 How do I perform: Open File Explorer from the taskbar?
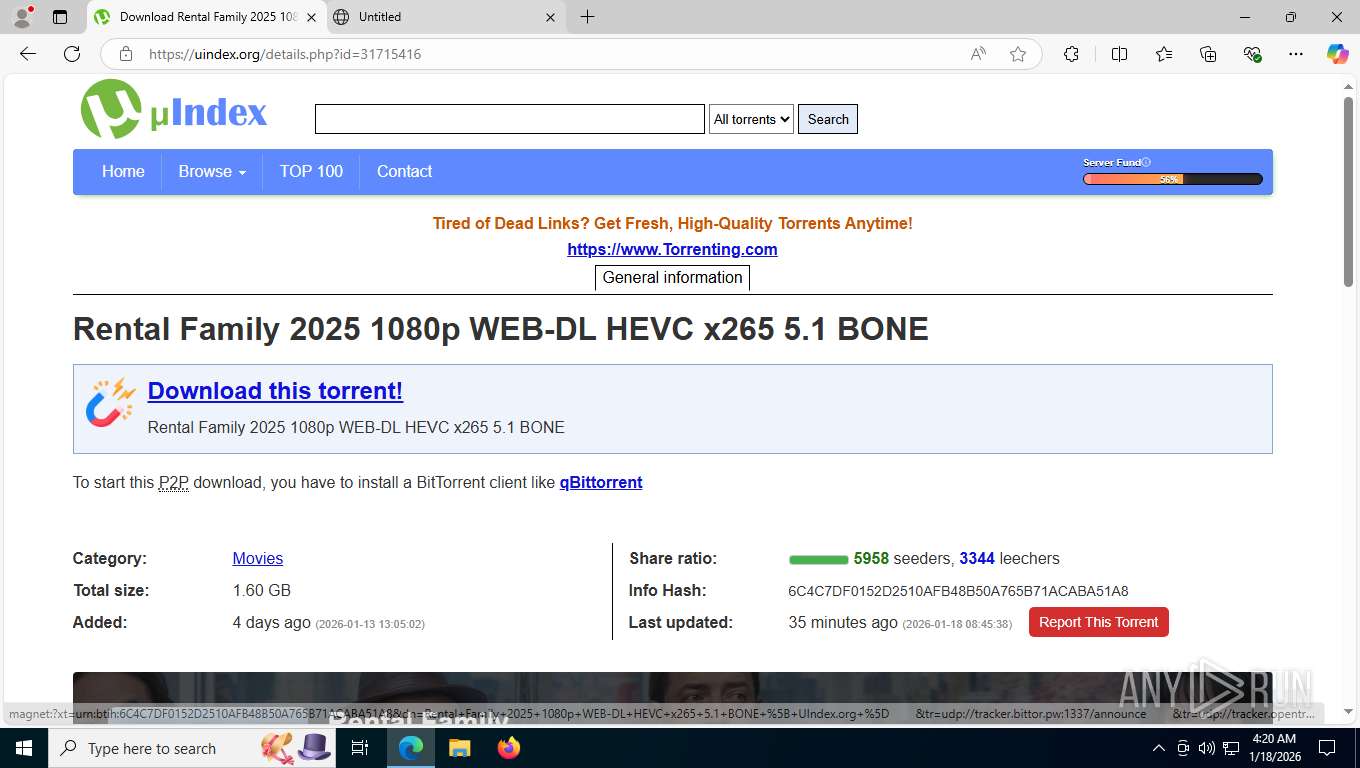(459, 748)
